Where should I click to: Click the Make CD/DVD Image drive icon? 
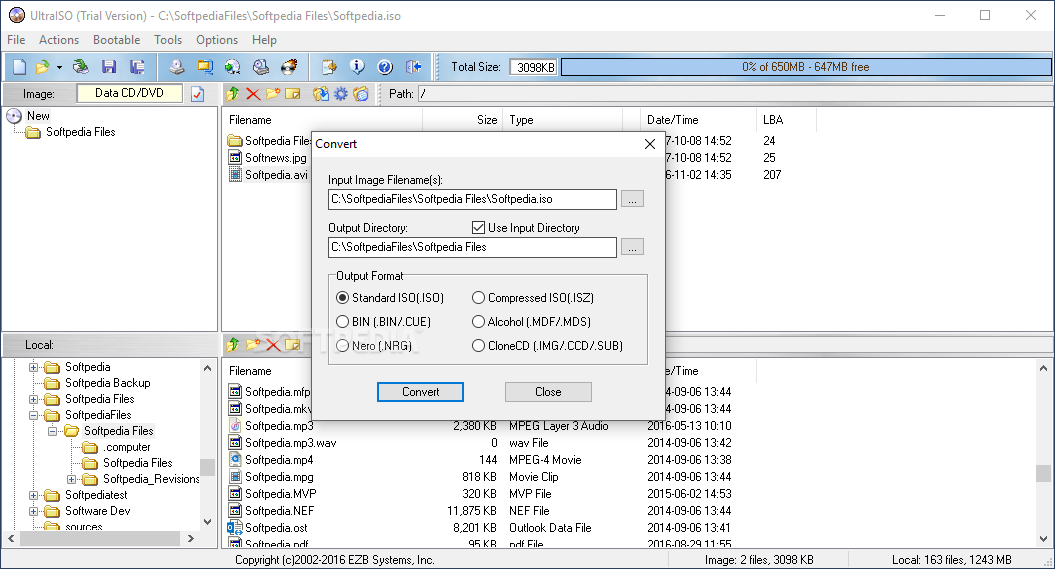tap(177, 67)
